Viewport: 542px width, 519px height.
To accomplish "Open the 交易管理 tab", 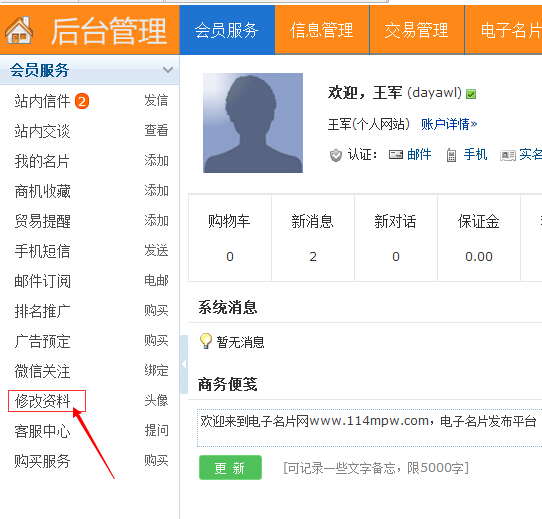I will [417, 30].
